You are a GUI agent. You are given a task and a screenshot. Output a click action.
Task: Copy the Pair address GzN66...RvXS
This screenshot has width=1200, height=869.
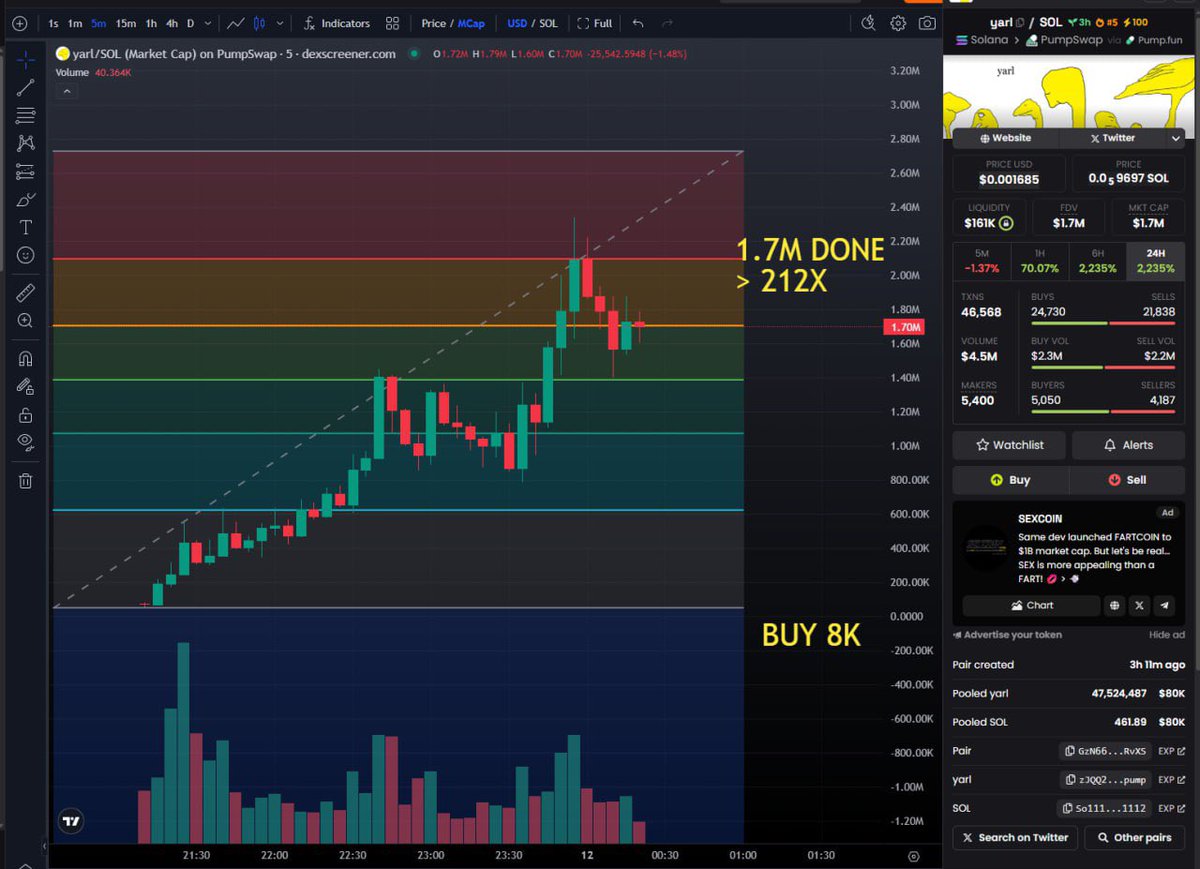[x=1104, y=751]
